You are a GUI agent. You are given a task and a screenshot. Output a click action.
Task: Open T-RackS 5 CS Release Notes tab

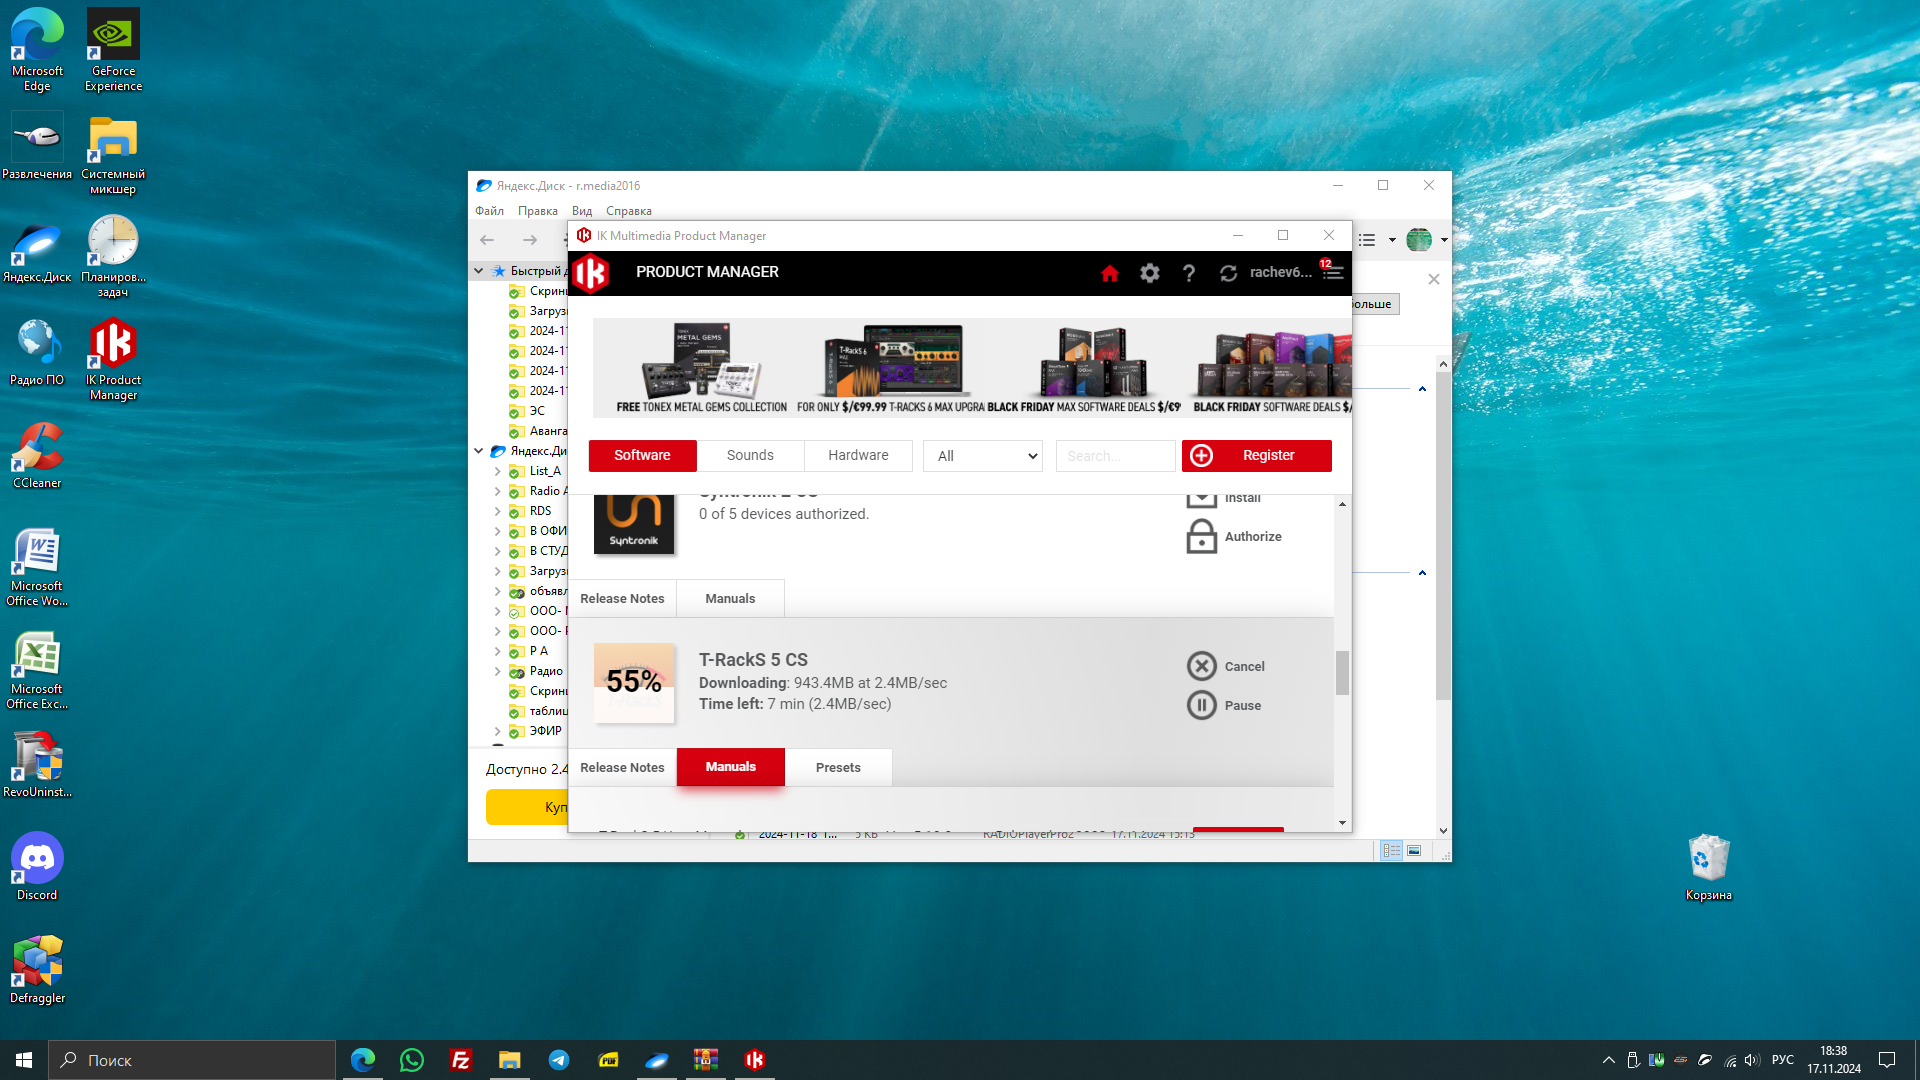pos(622,767)
